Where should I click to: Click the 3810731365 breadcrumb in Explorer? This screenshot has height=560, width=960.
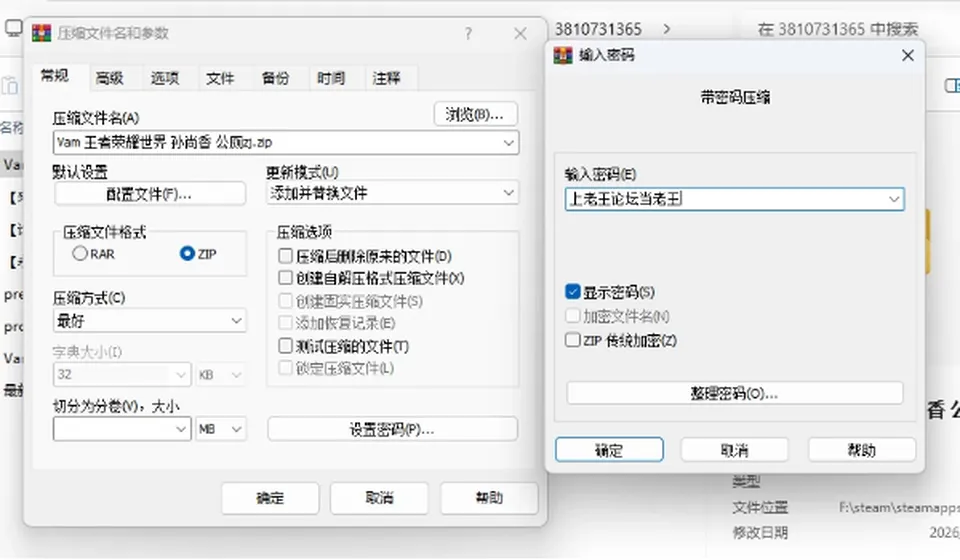(x=598, y=29)
